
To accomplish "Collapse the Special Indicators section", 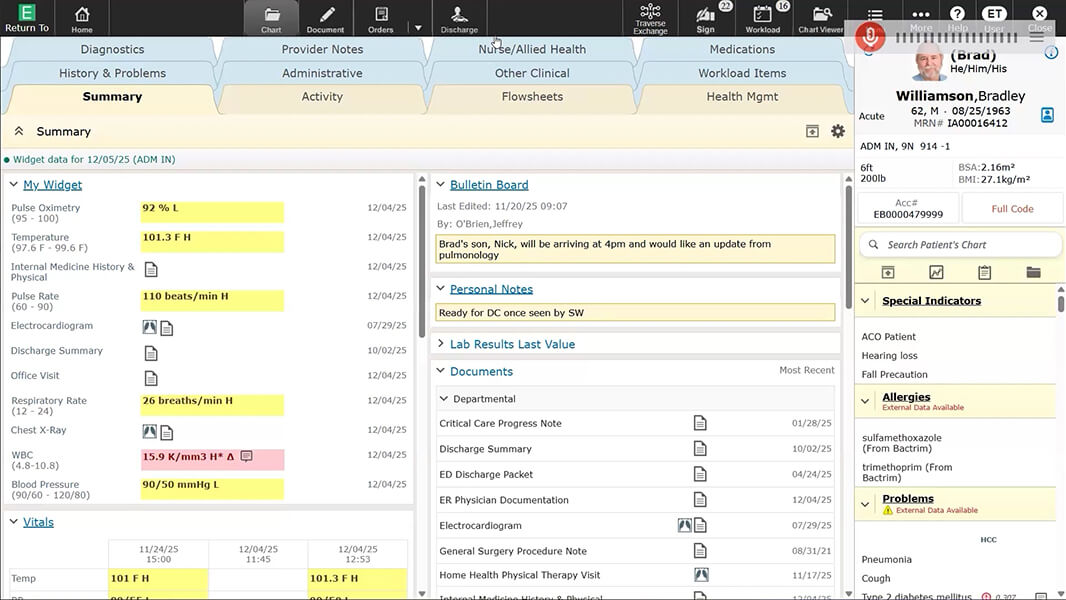I will point(864,300).
